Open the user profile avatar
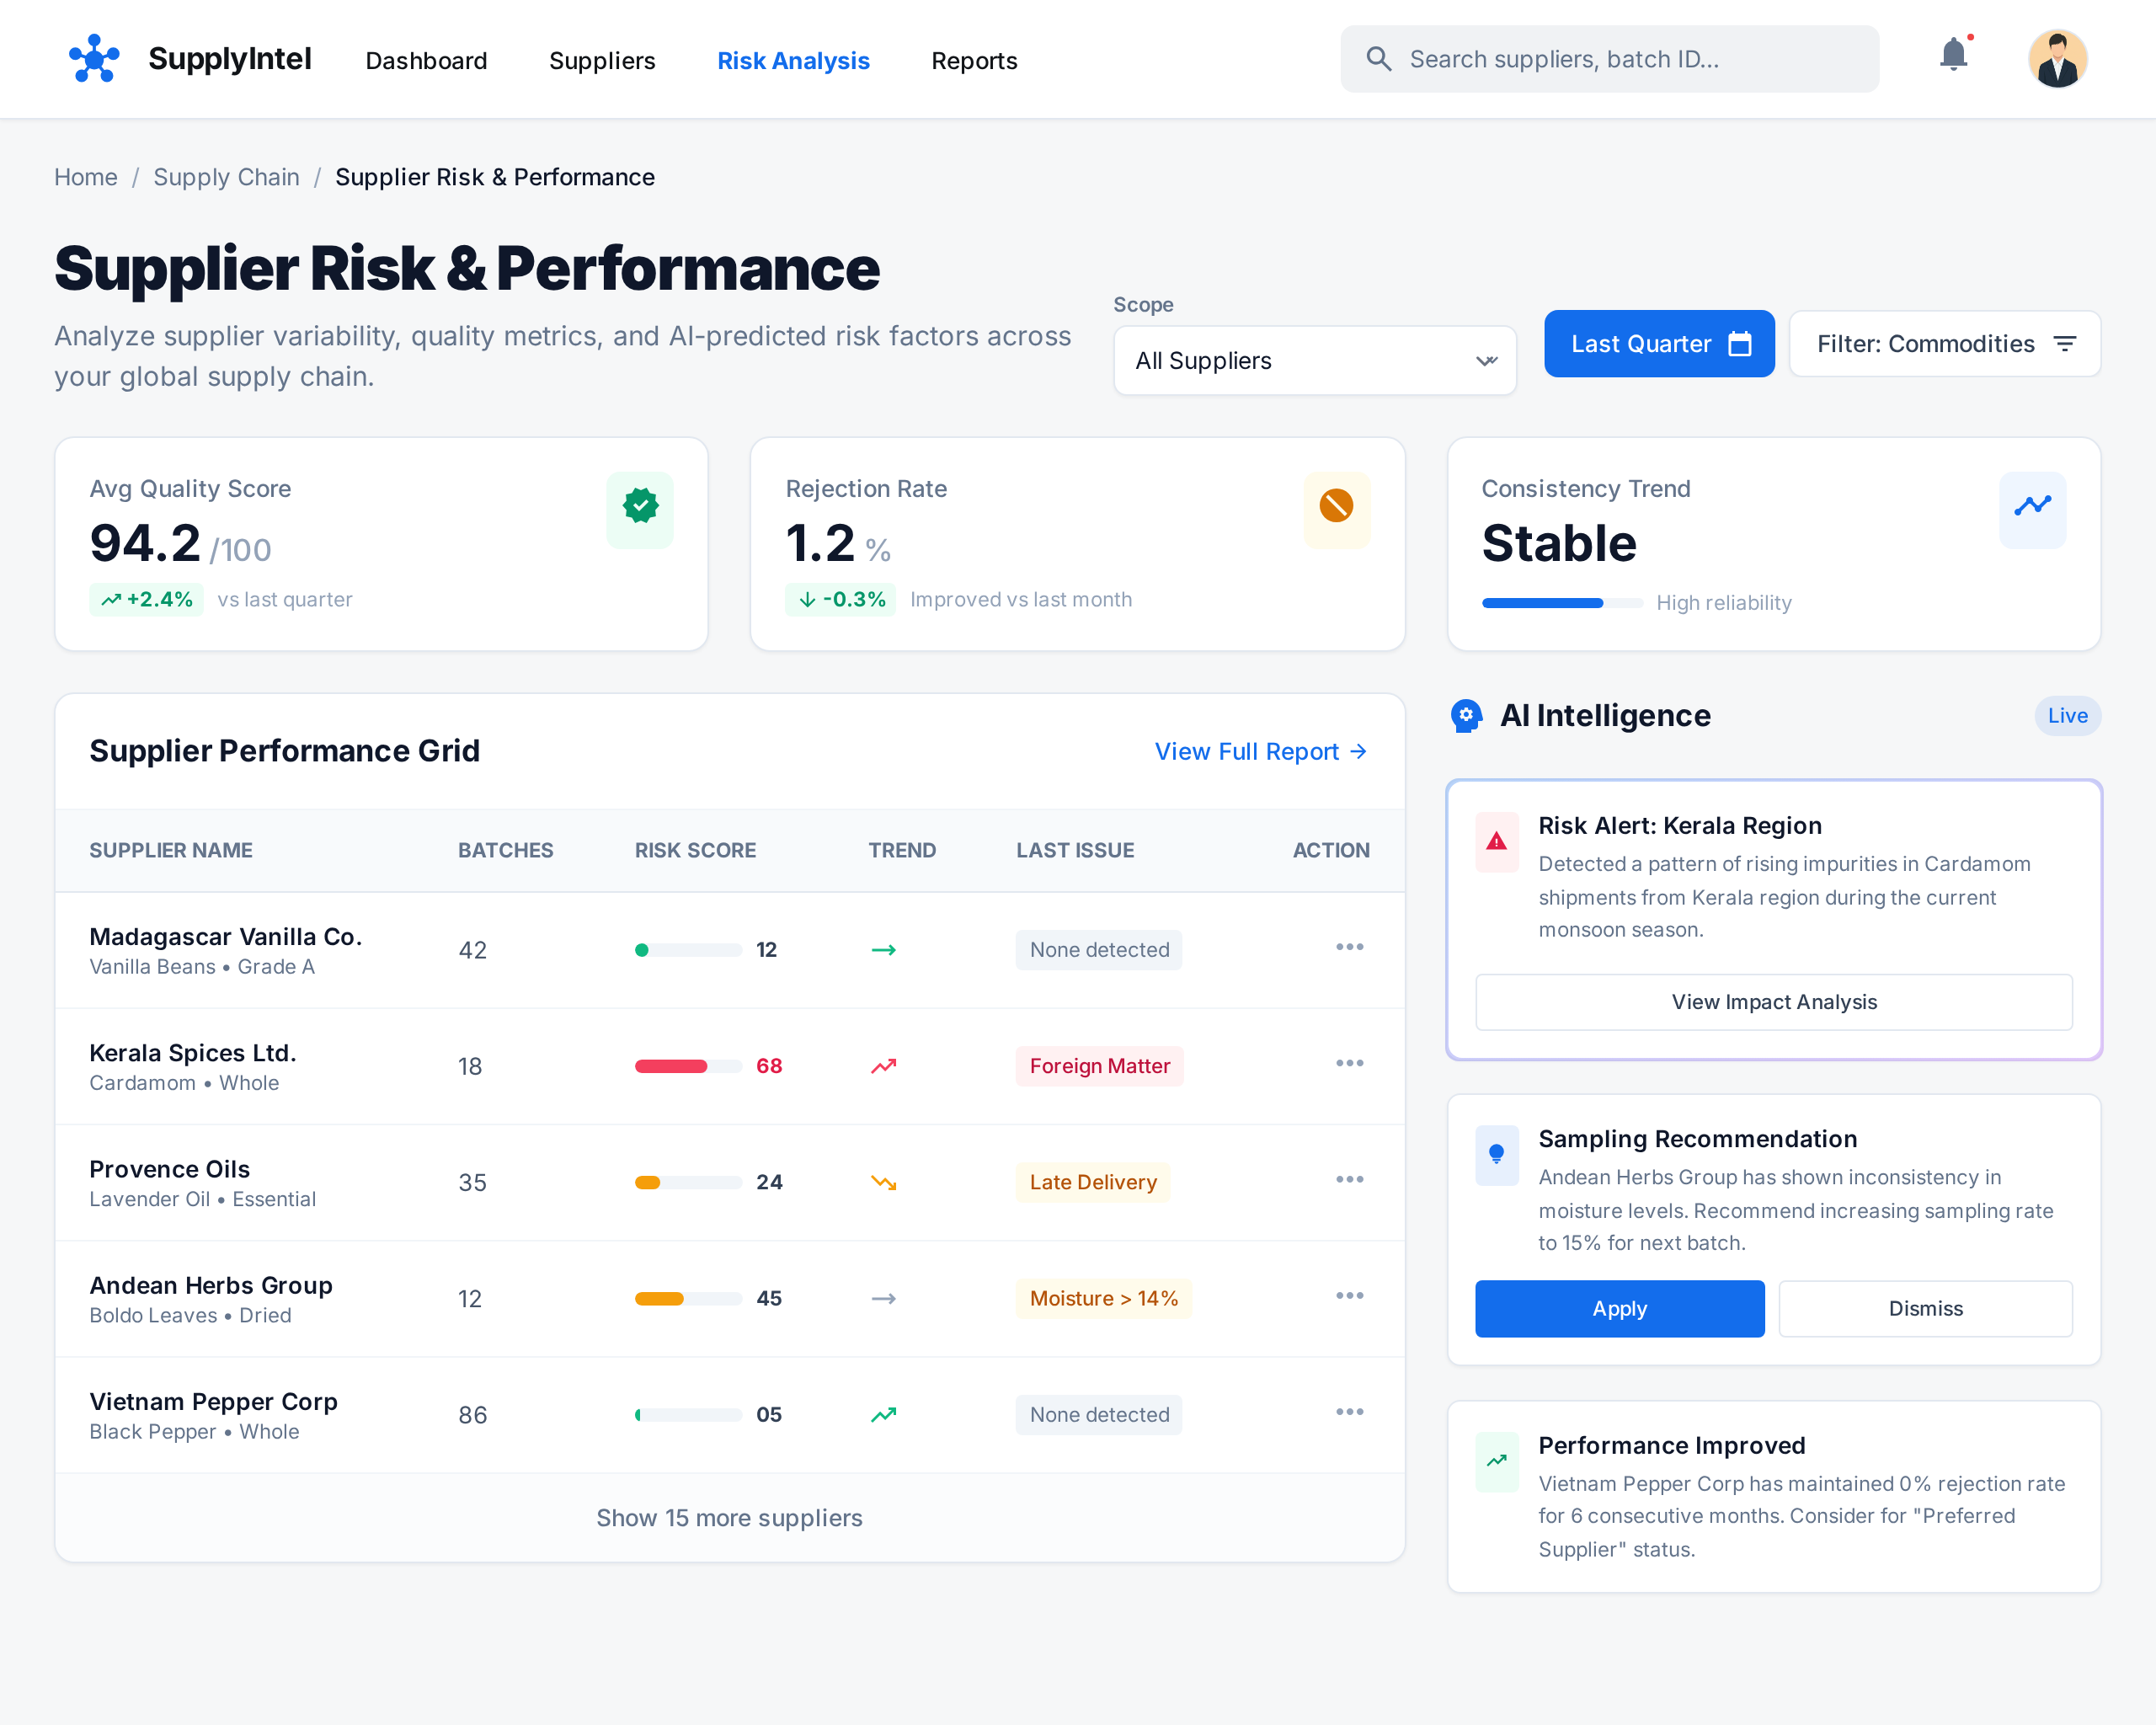 (x=2057, y=59)
